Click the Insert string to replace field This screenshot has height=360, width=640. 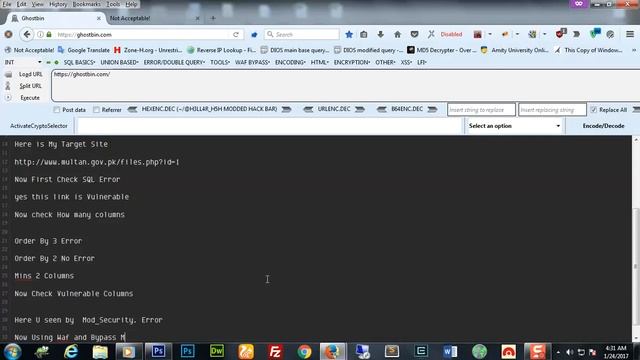click(481, 110)
